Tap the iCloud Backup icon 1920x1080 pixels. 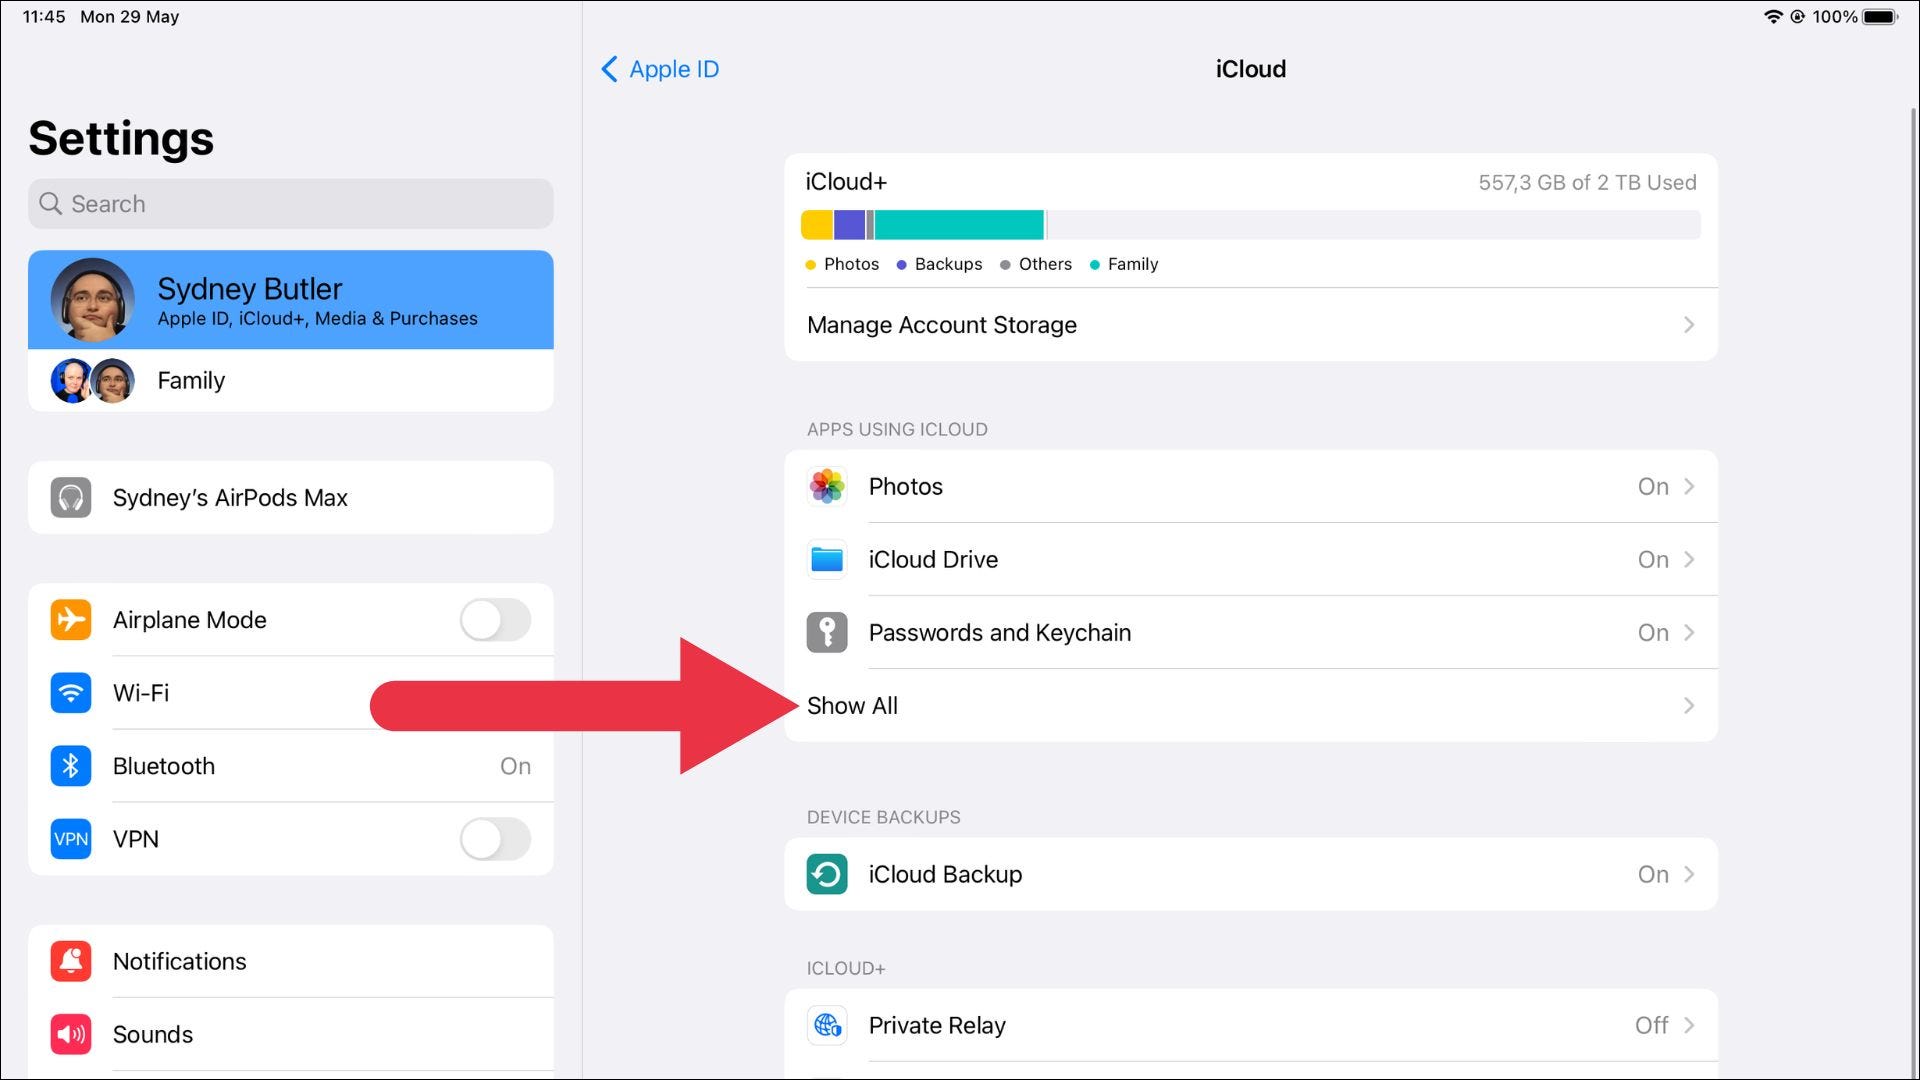pos(827,875)
